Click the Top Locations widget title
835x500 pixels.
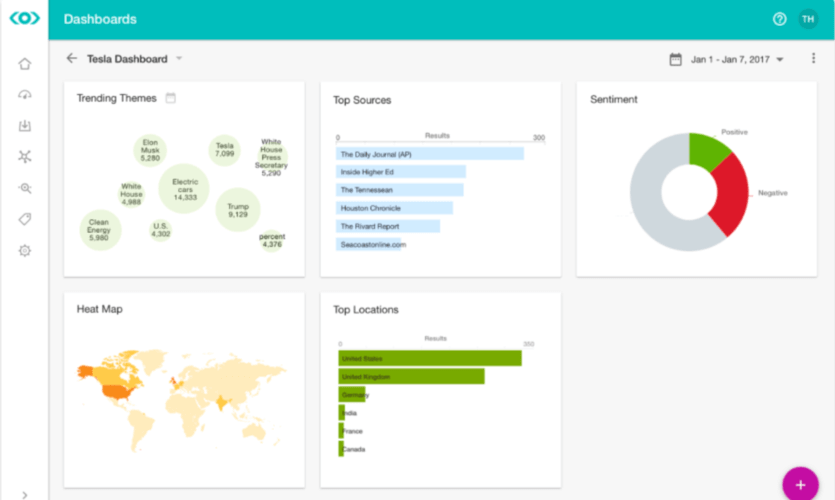[x=366, y=309]
